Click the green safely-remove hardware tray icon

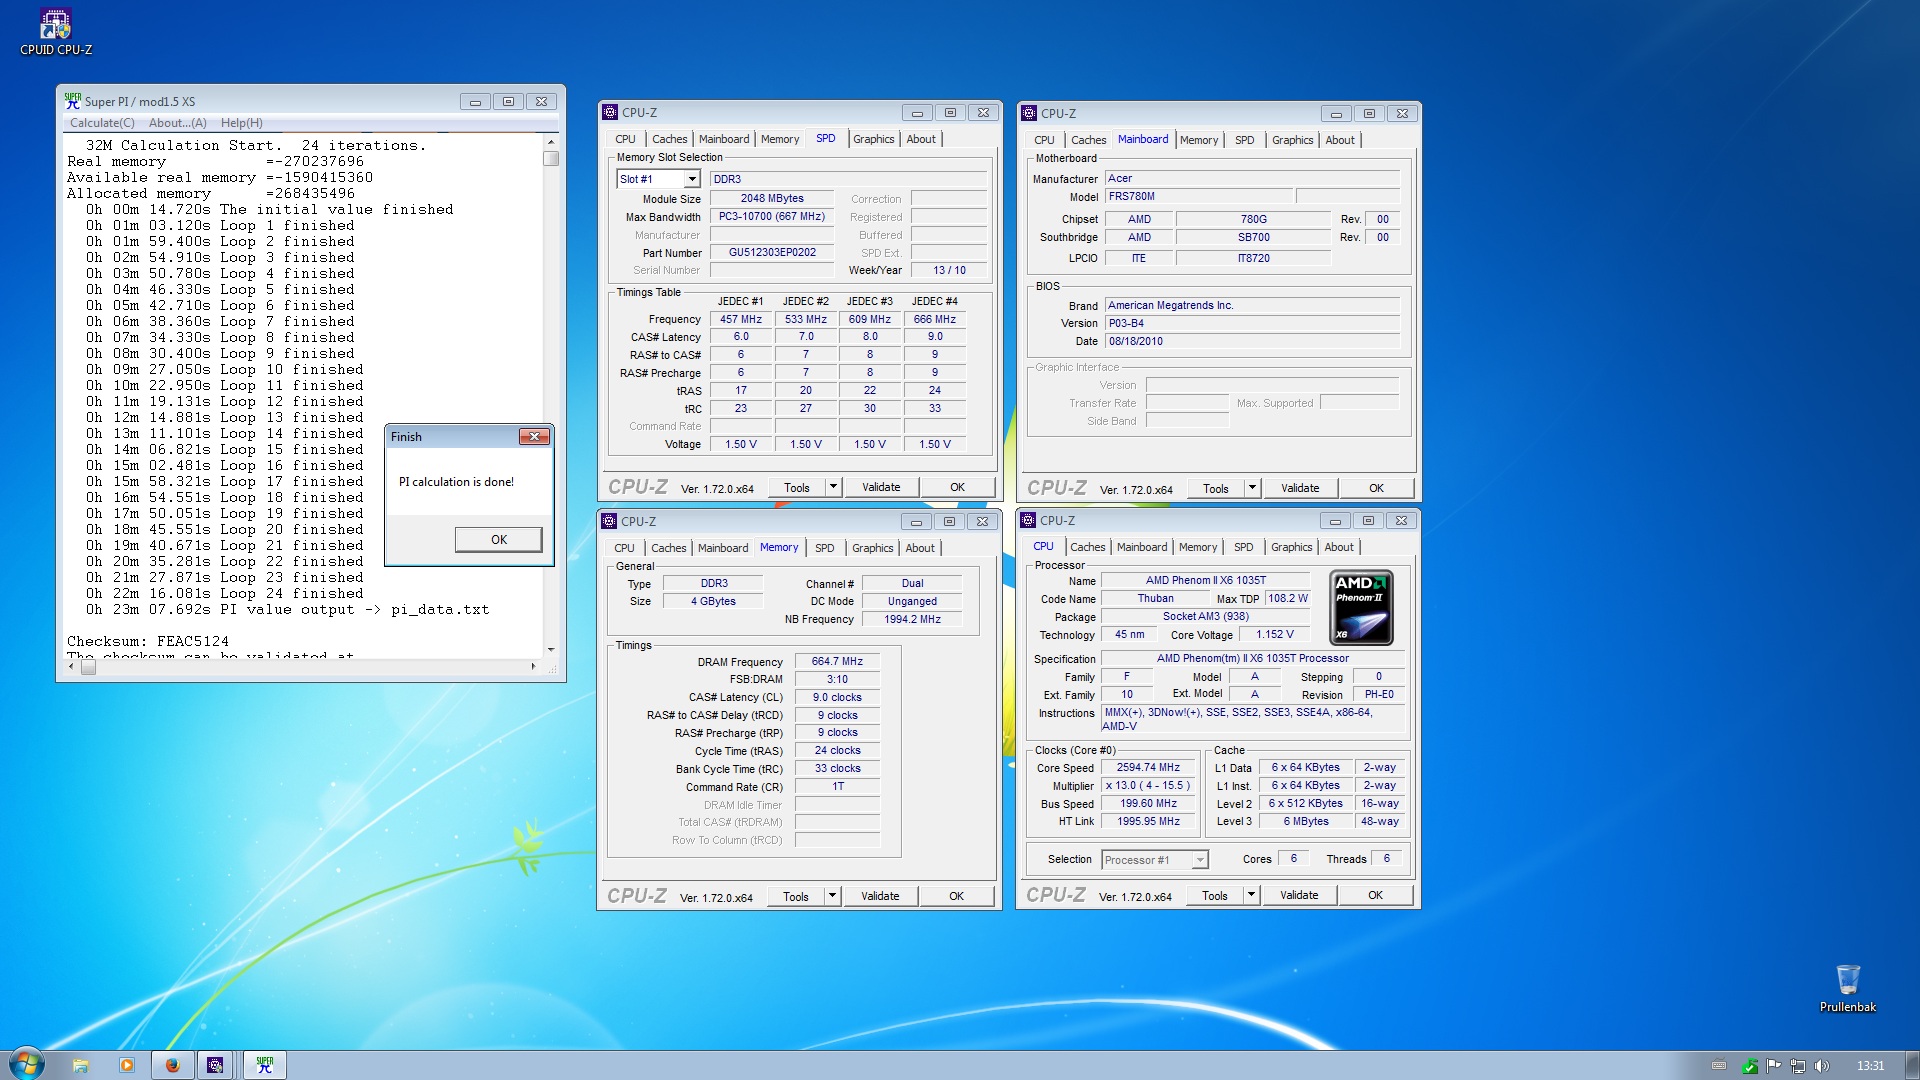(x=1750, y=1066)
